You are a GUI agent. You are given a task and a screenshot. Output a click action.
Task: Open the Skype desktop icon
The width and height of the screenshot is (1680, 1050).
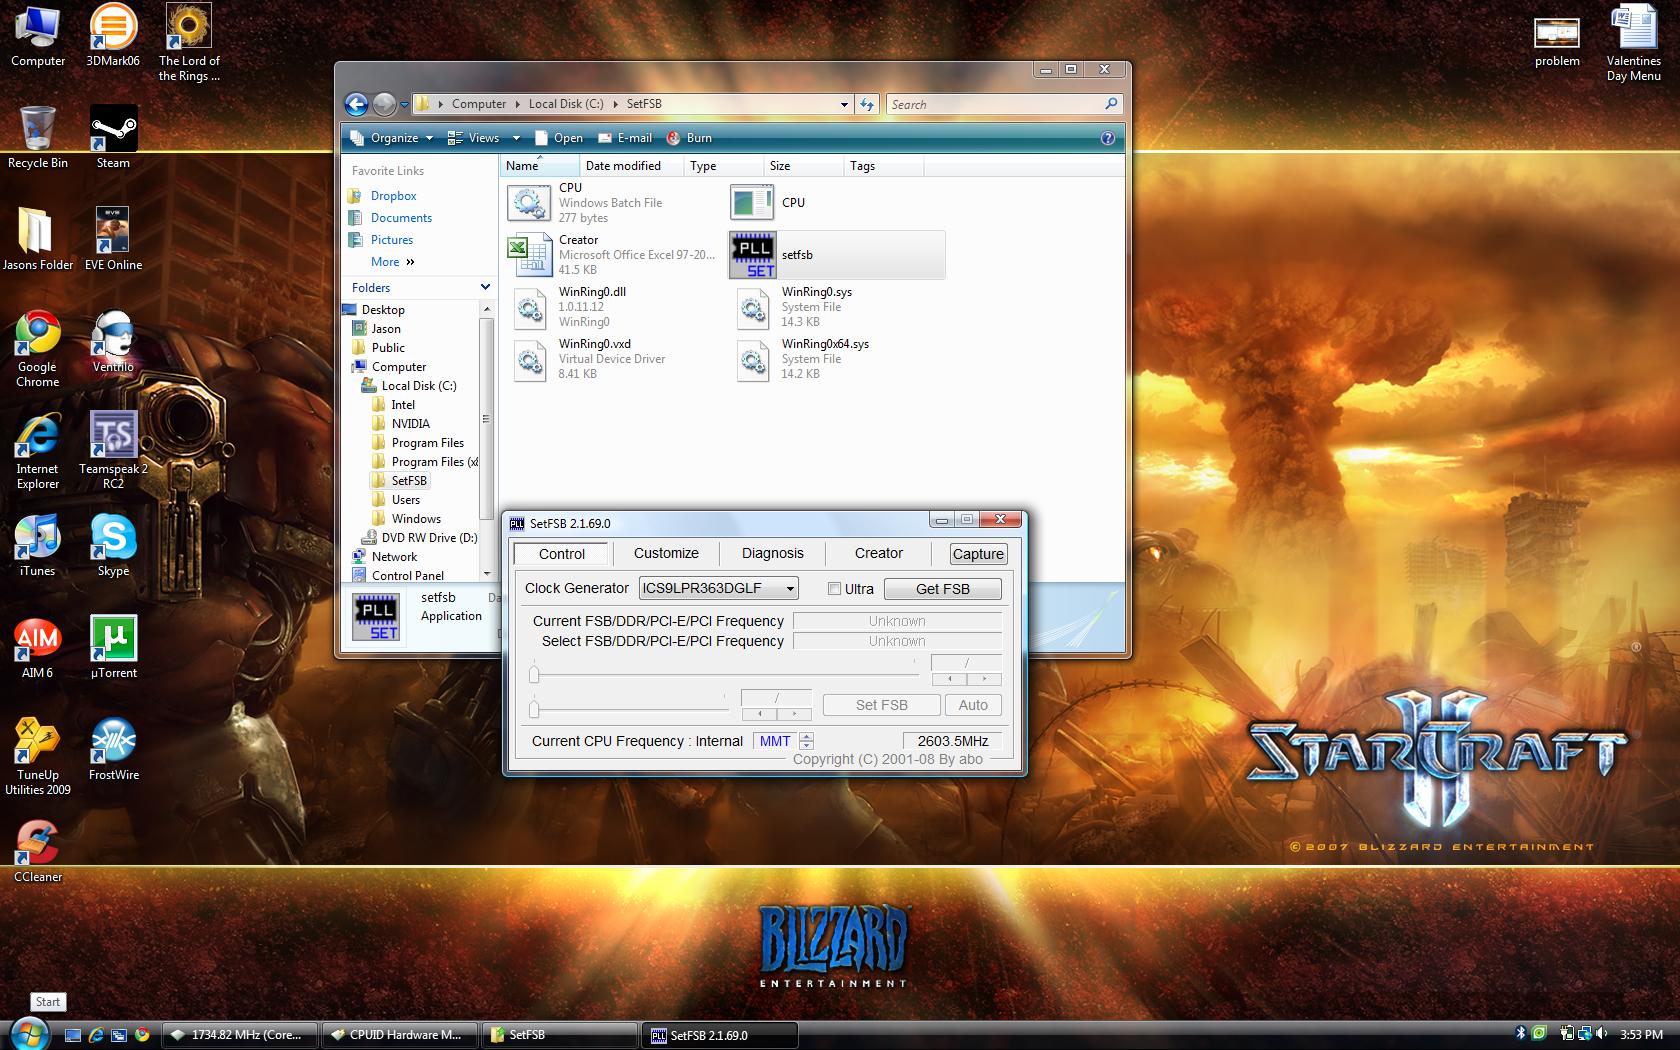click(x=113, y=545)
